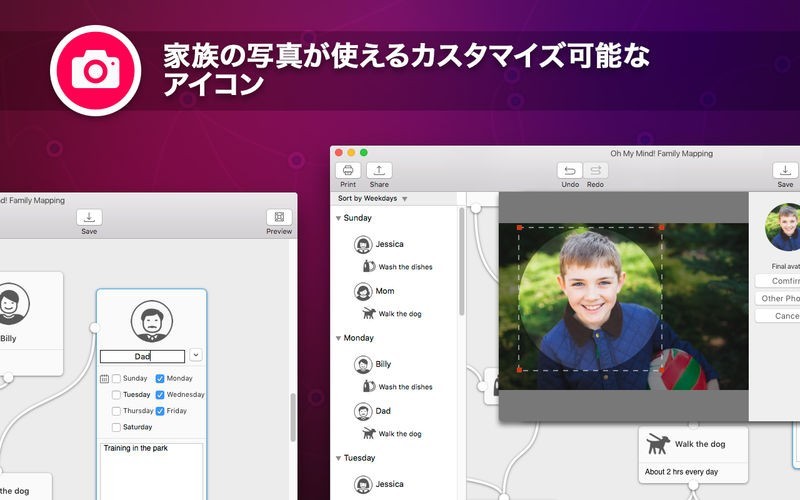Viewport: 800px width, 500px height.
Task: Click Dad's mustache avatar icon in card
Action: point(151,321)
